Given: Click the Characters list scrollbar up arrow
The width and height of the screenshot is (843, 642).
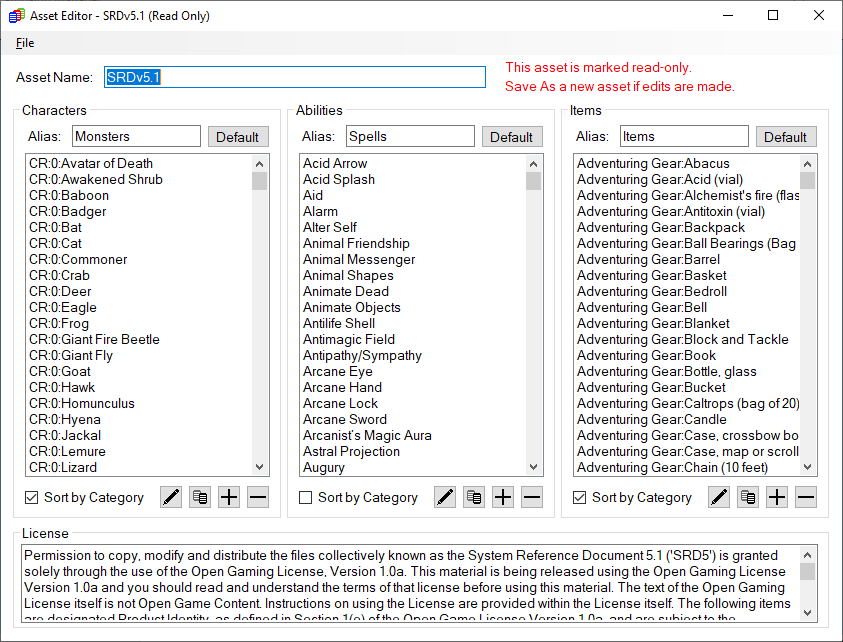Looking at the screenshot, I should (260, 163).
